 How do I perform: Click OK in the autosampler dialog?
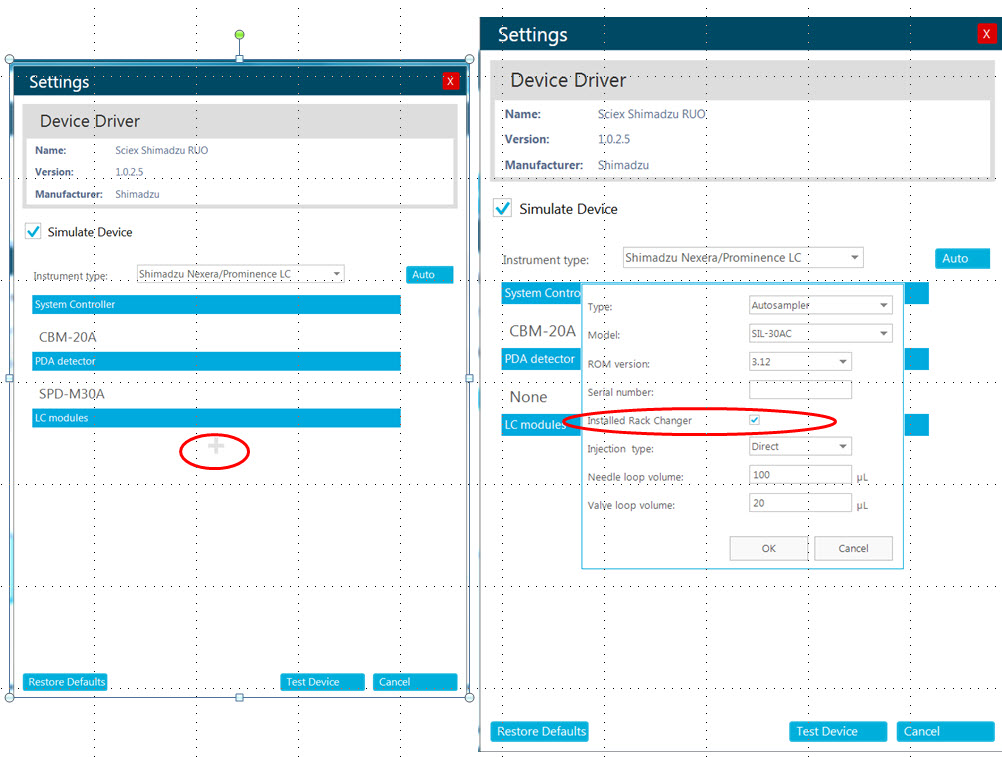coord(769,548)
